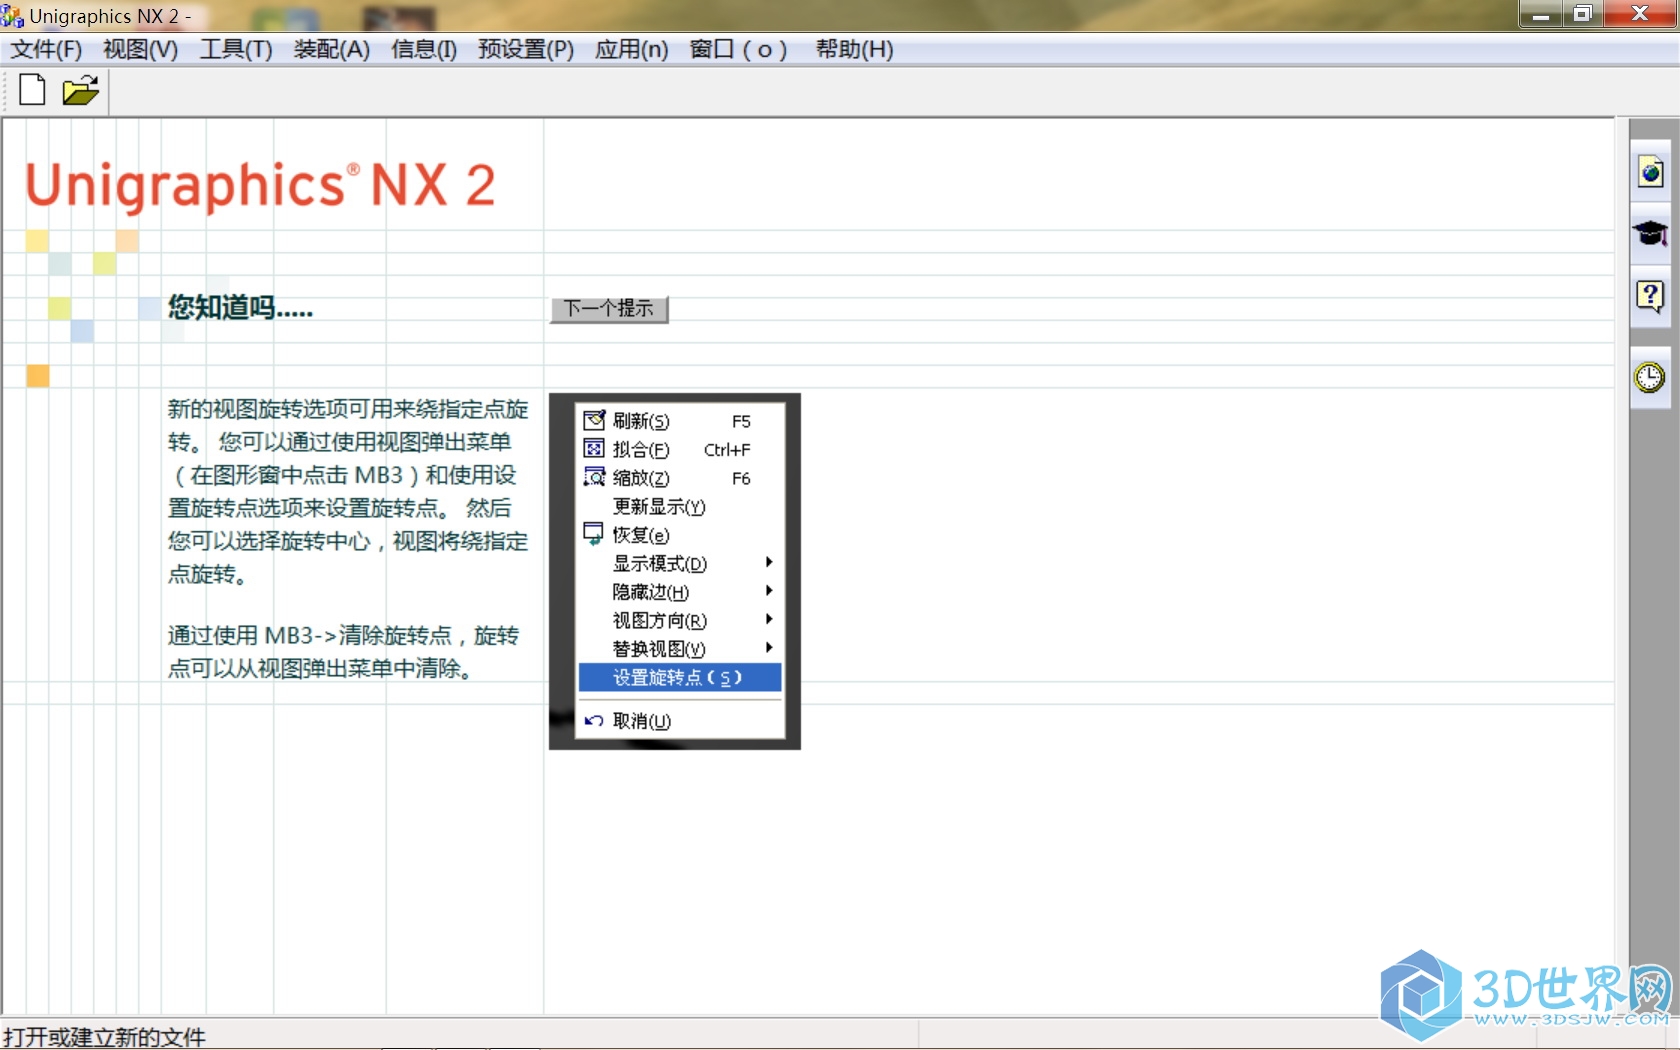Open the 工具(T) menu
Image resolution: width=1680 pixels, height=1050 pixels.
(x=236, y=49)
